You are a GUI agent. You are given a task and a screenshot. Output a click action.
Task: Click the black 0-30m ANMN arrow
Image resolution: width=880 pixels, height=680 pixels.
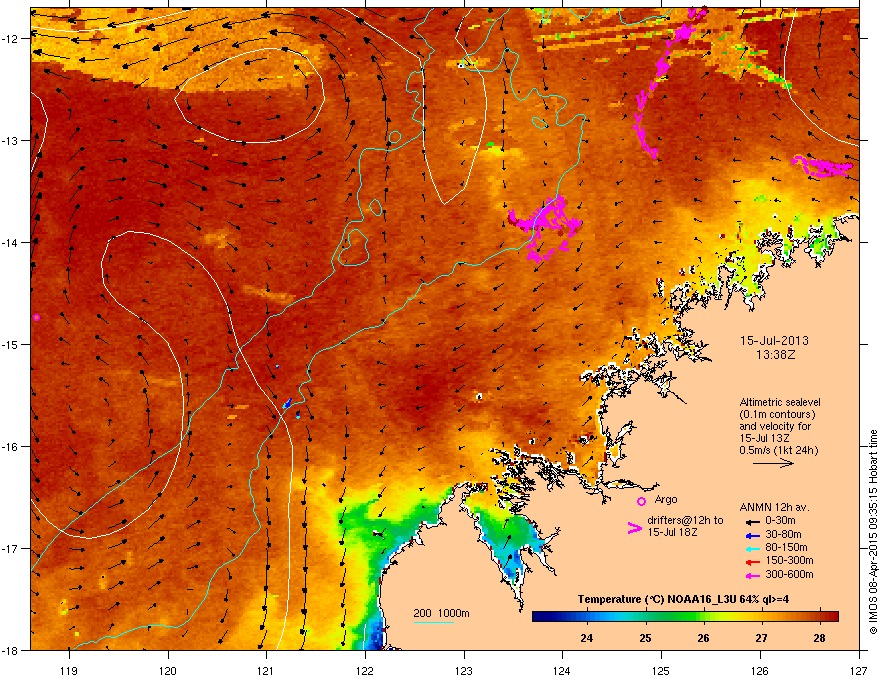click(753, 522)
